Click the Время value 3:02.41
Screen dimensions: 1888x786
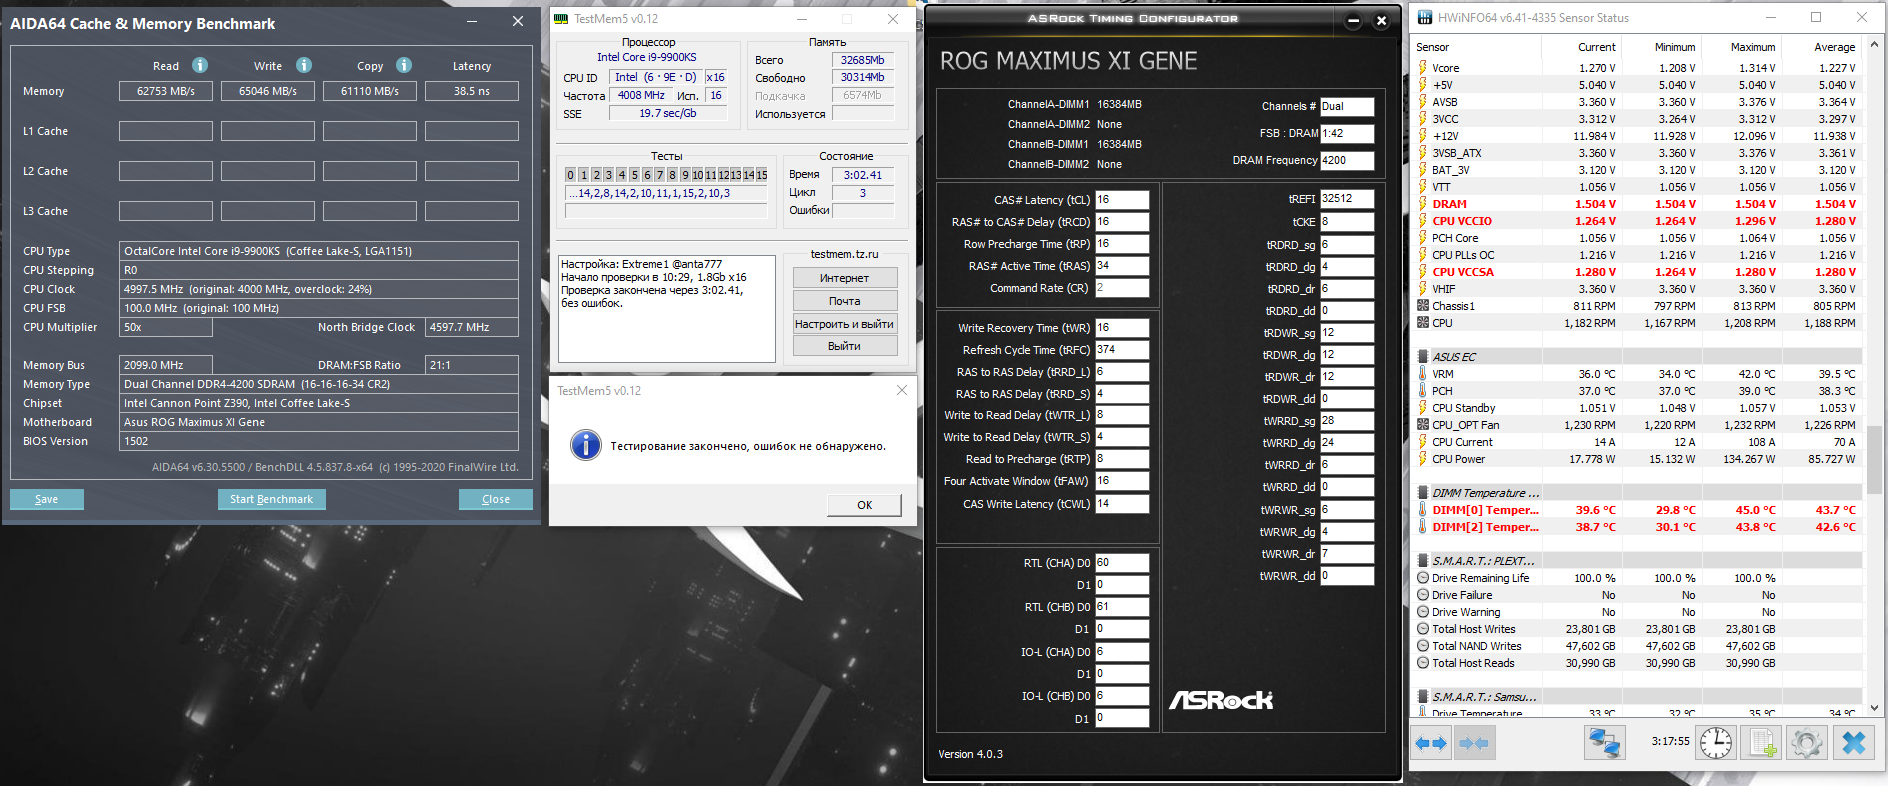point(863,174)
